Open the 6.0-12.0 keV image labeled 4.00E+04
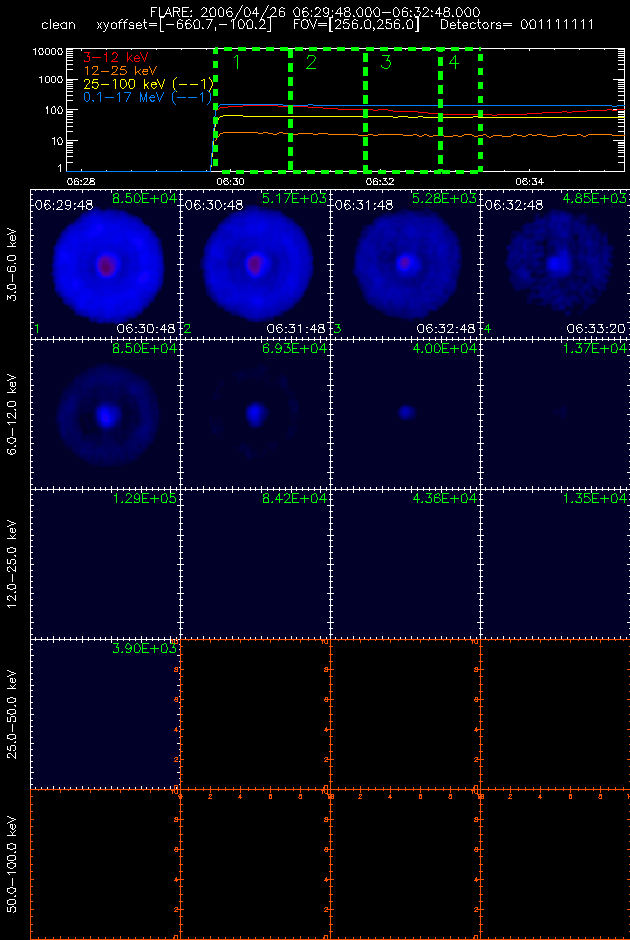630x940 pixels. 405,414
